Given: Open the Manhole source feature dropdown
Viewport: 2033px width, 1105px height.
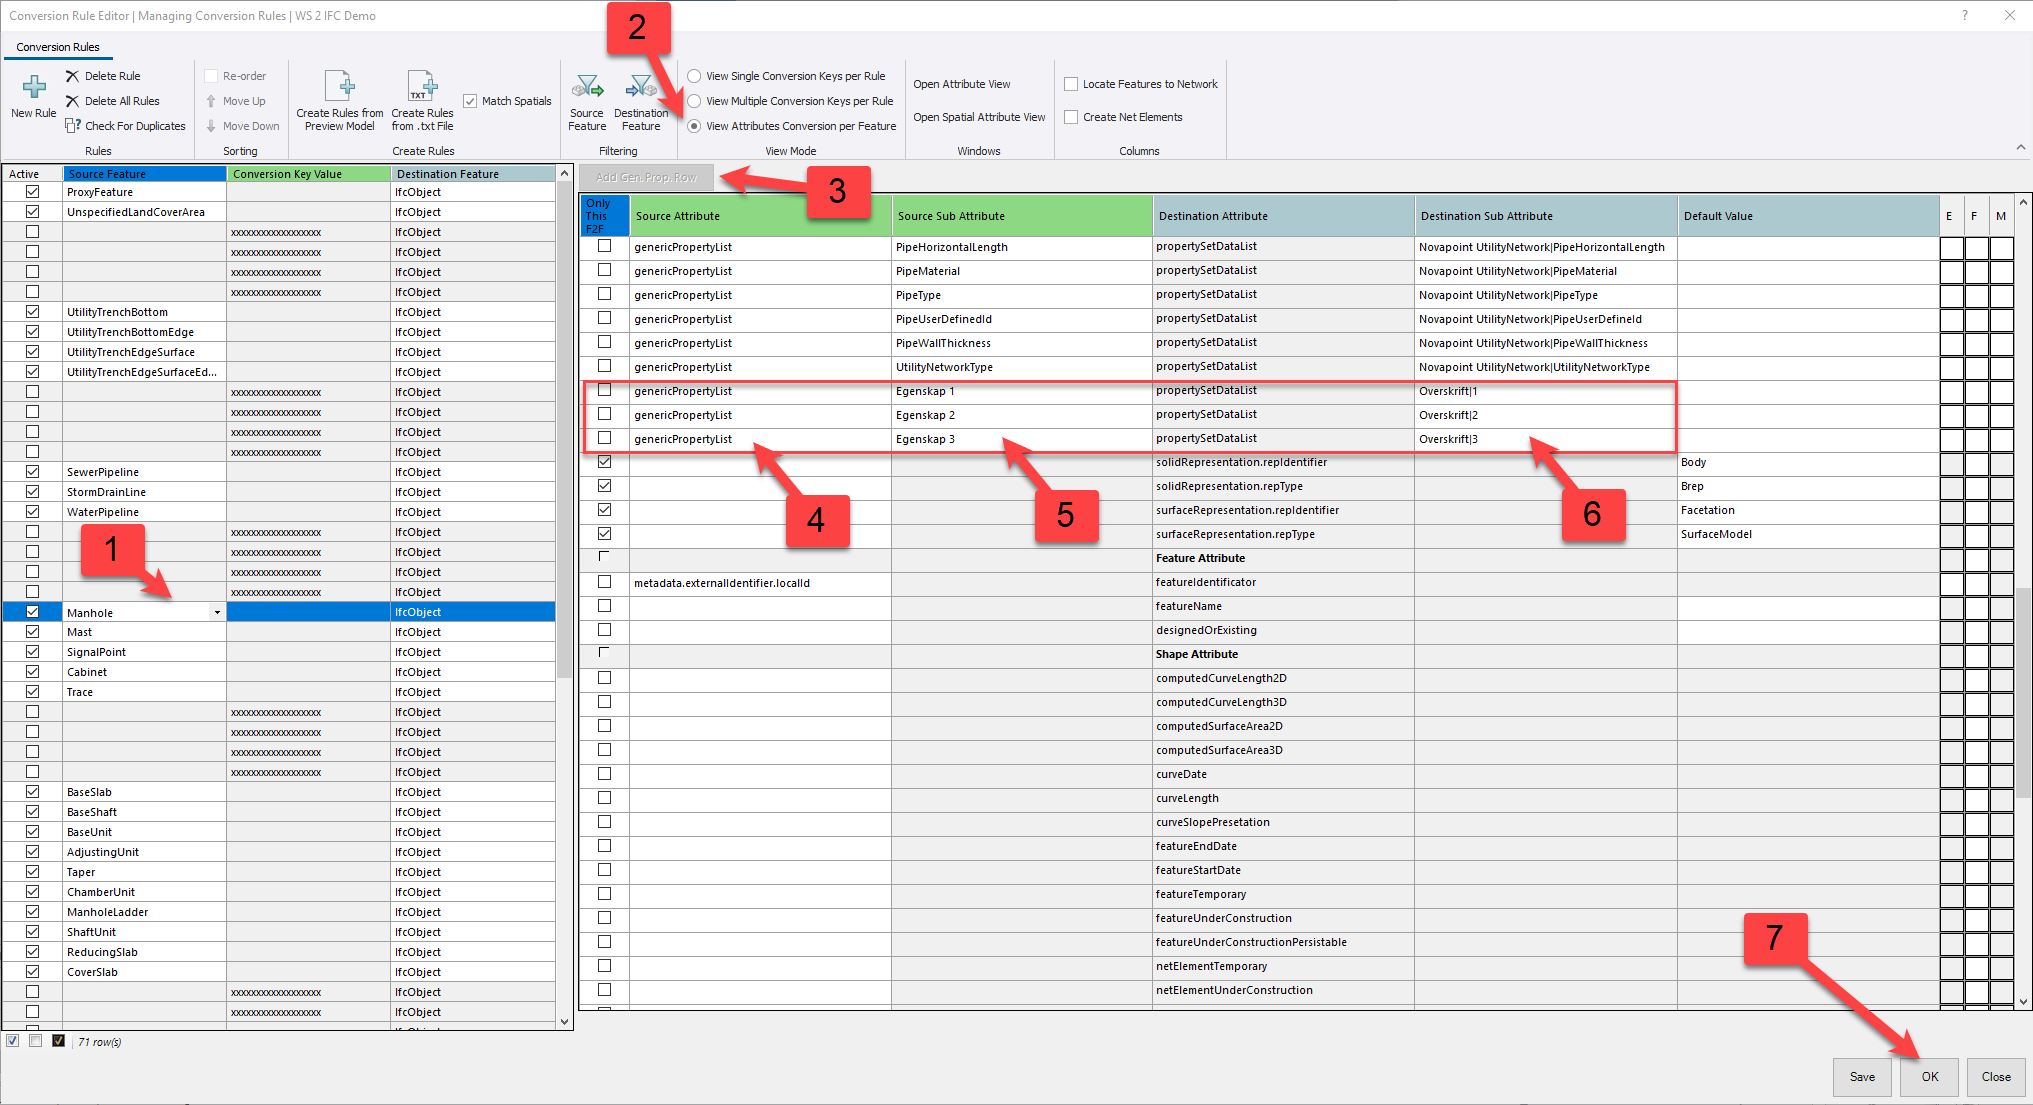Looking at the screenshot, I should coord(217,612).
